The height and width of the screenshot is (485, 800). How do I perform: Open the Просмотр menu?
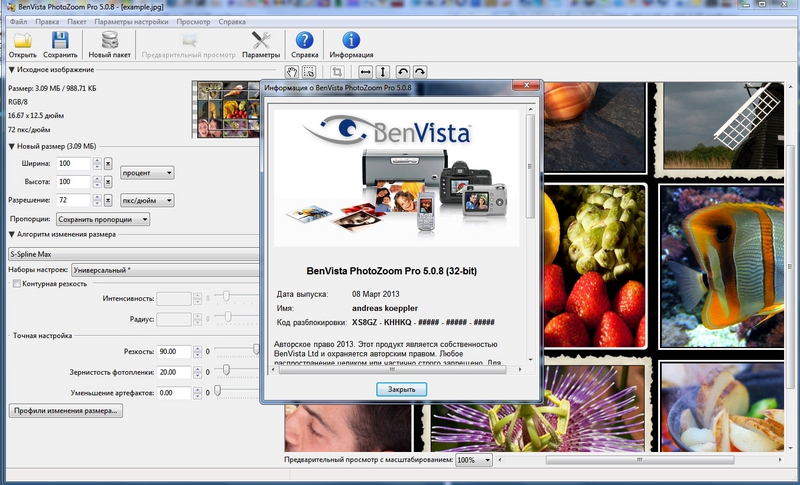193,22
